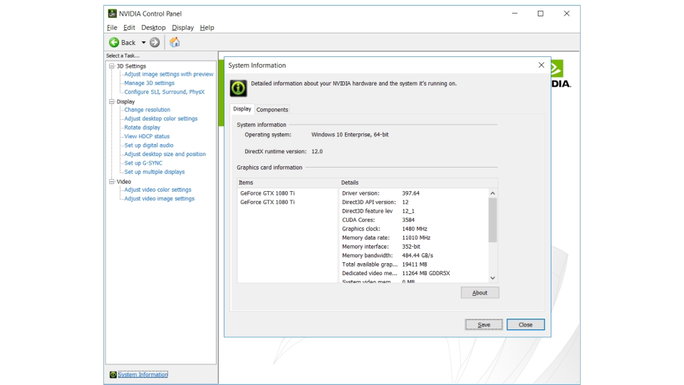Click the NVIDIA Control Panel title icon
Image resolution: width=684 pixels, height=385 pixels.
click(112, 14)
